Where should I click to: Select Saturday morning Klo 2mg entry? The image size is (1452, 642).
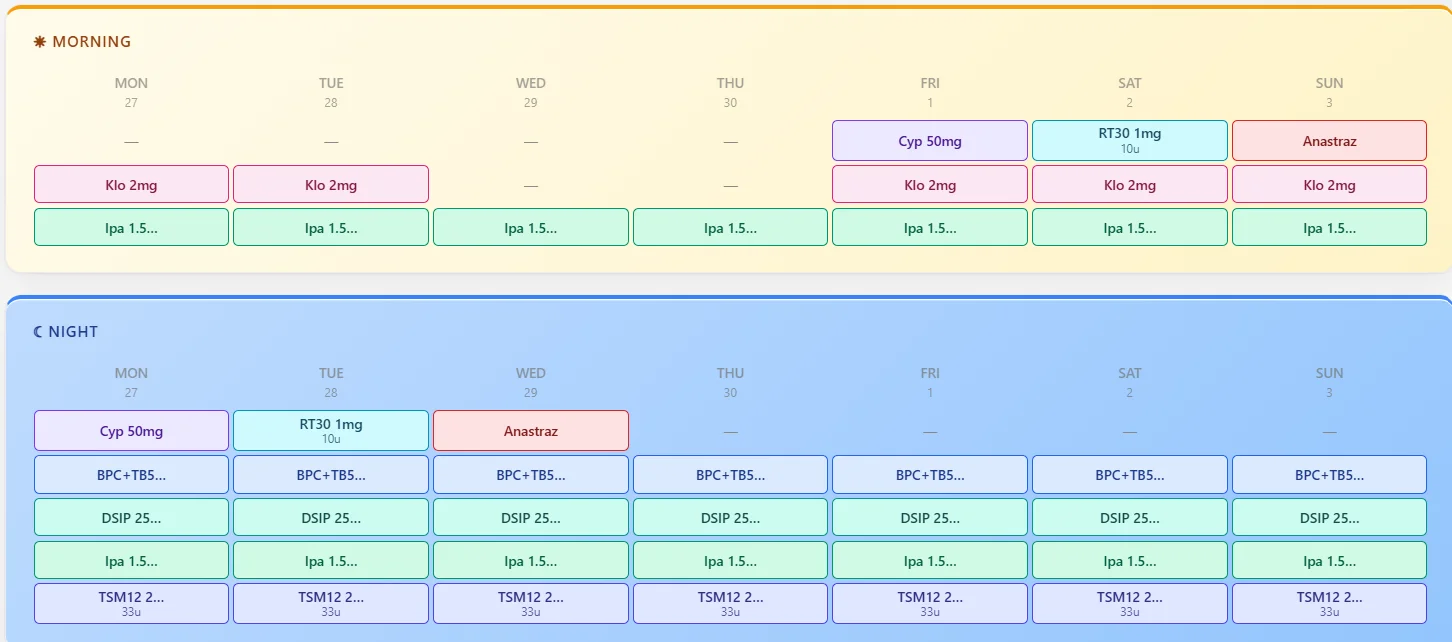(x=1130, y=185)
